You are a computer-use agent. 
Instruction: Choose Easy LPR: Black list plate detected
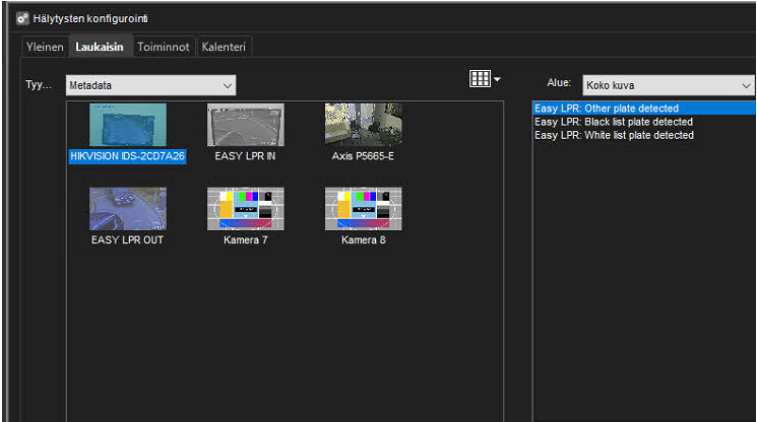pyautogui.click(x=614, y=121)
